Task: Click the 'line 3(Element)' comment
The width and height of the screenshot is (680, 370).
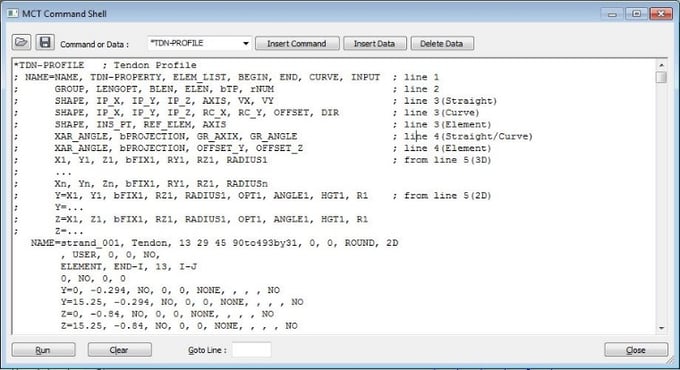Action: click(448, 124)
